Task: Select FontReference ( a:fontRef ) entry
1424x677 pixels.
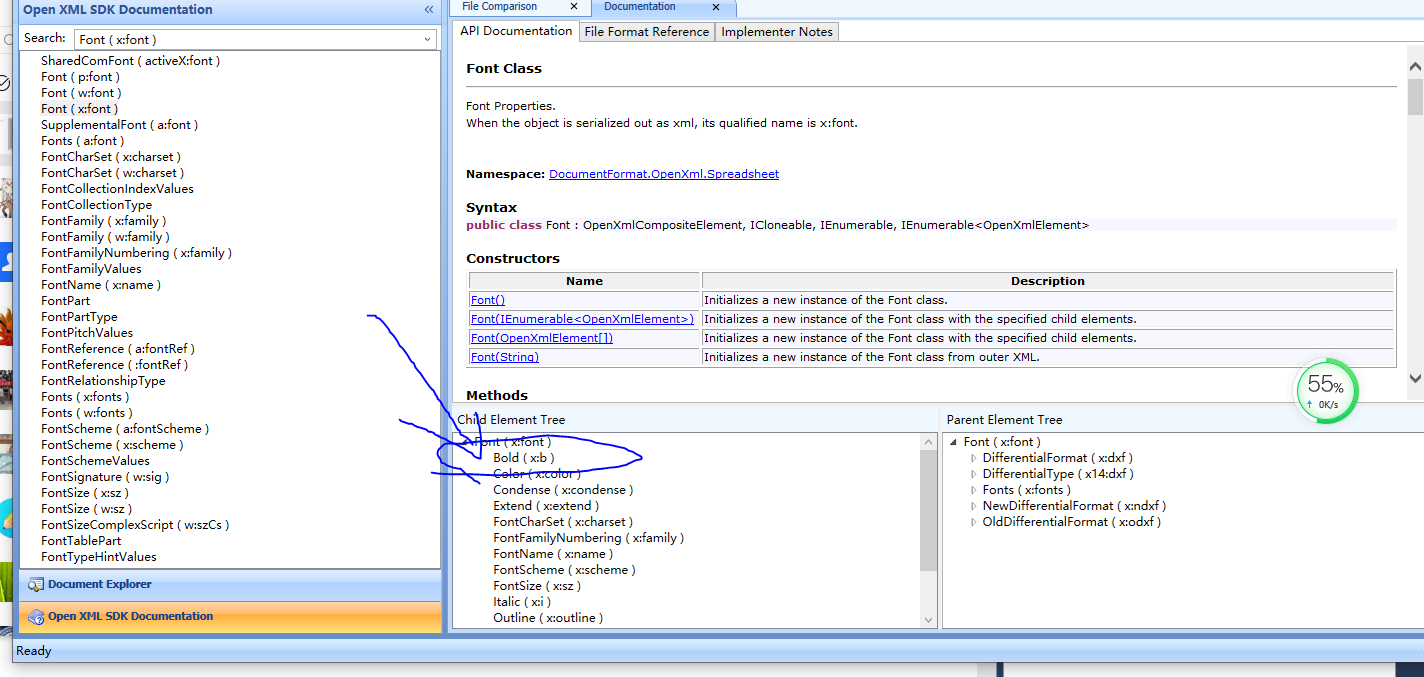Action: pyautogui.click(x=118, y=349)
